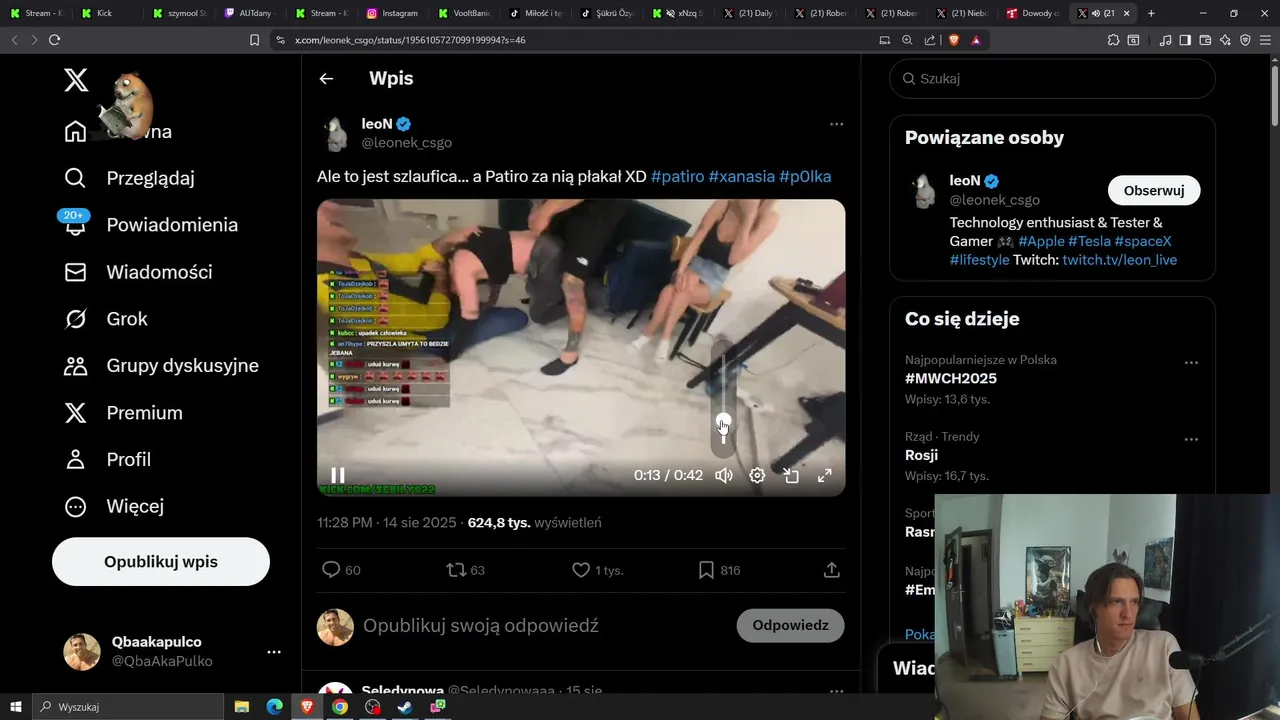This screenshot has width=1280, height=720.
Task: Switch to the AUTdany tab
Action: [x=249, y=13]
